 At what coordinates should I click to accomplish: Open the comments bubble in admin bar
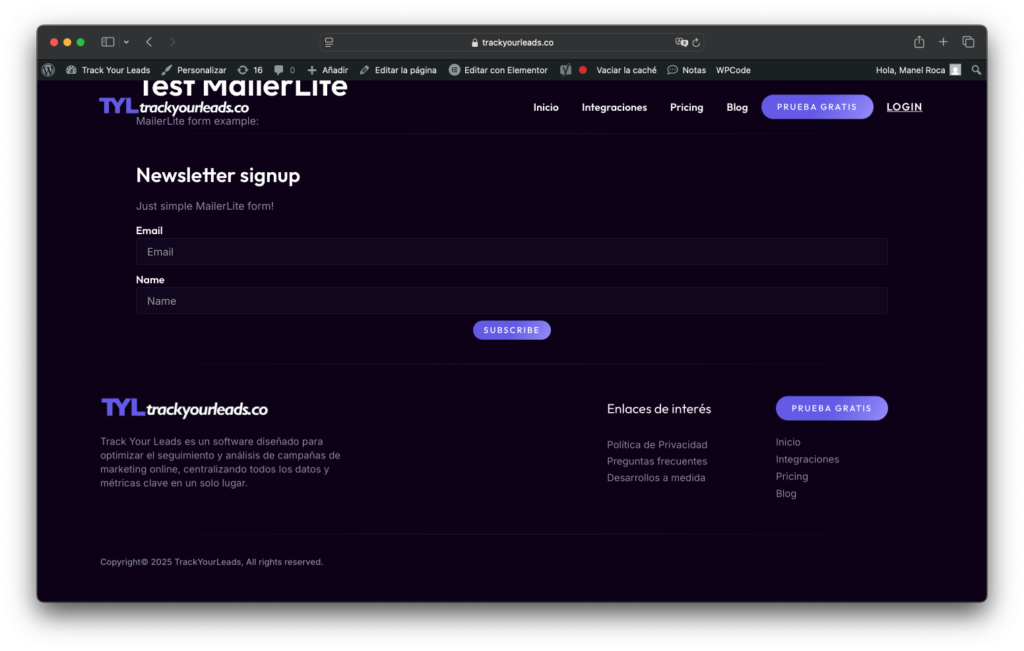coord(285,70)
